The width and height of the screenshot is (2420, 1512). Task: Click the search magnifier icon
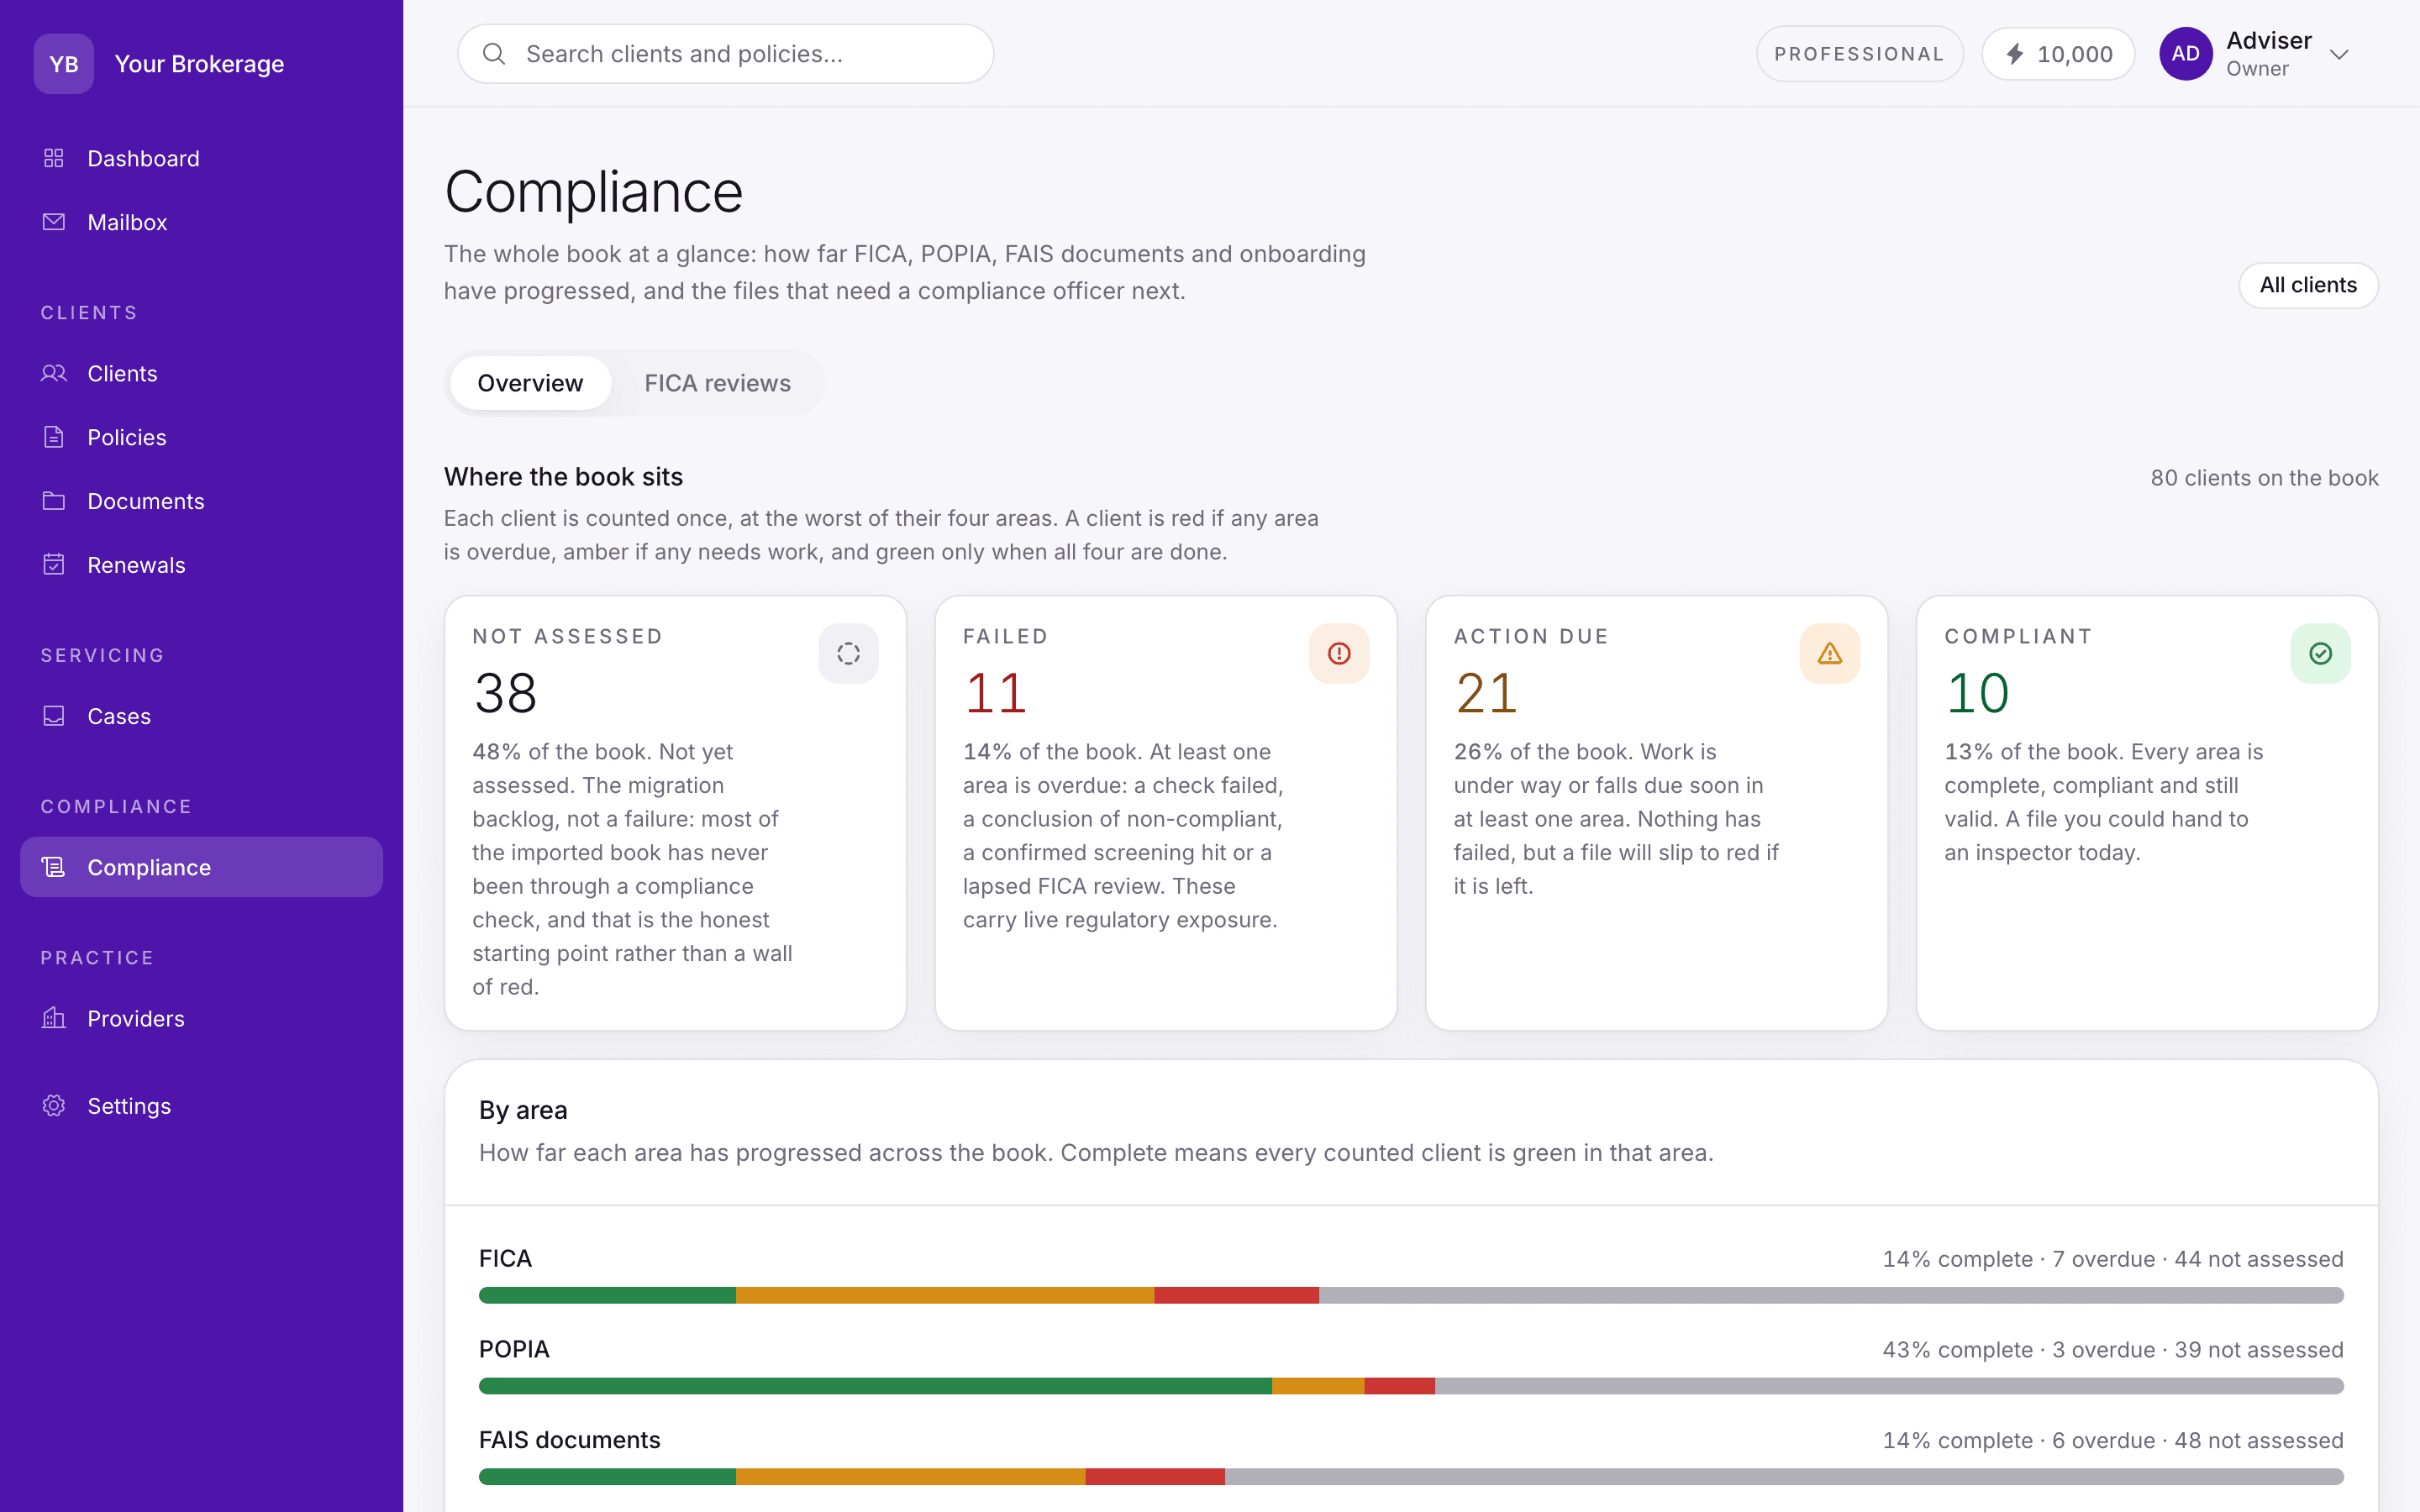point(494,54)
